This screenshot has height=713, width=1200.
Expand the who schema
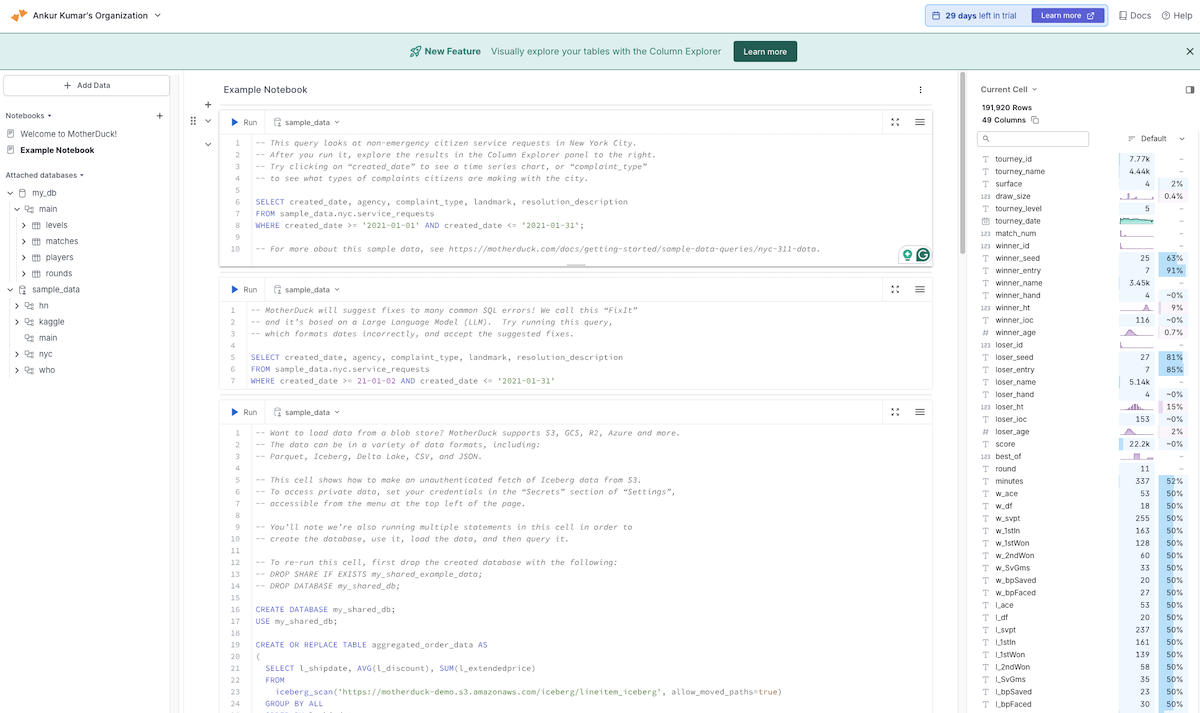coord(17,370)
